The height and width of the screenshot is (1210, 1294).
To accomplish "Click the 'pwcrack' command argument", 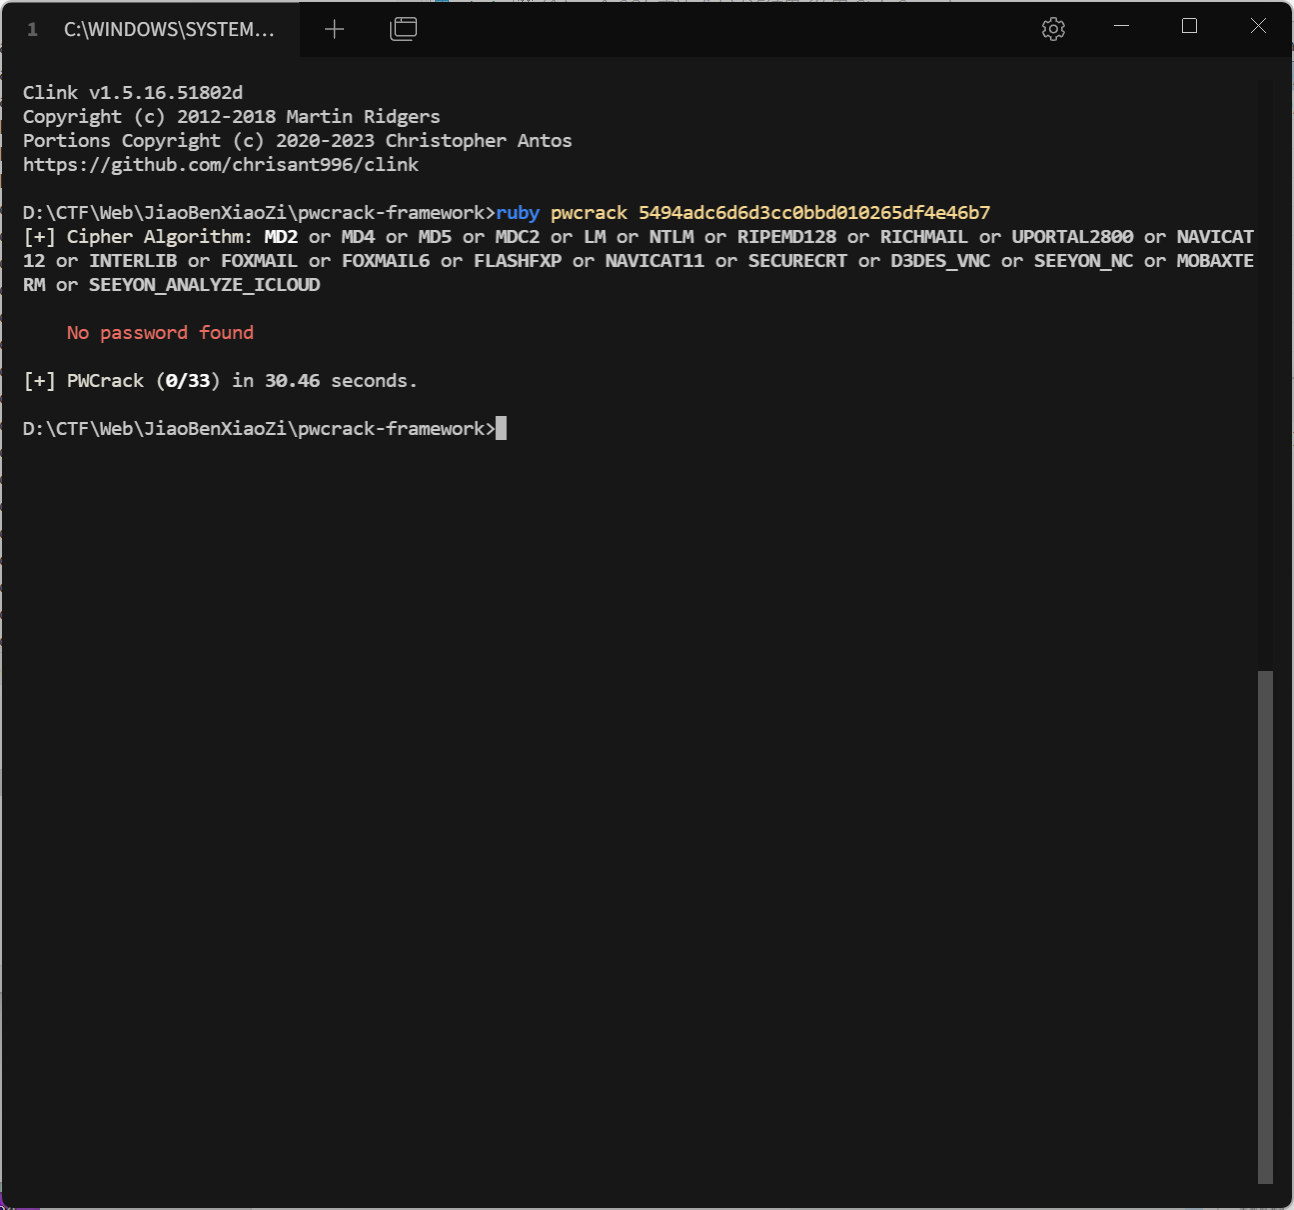I will point(589,212).
